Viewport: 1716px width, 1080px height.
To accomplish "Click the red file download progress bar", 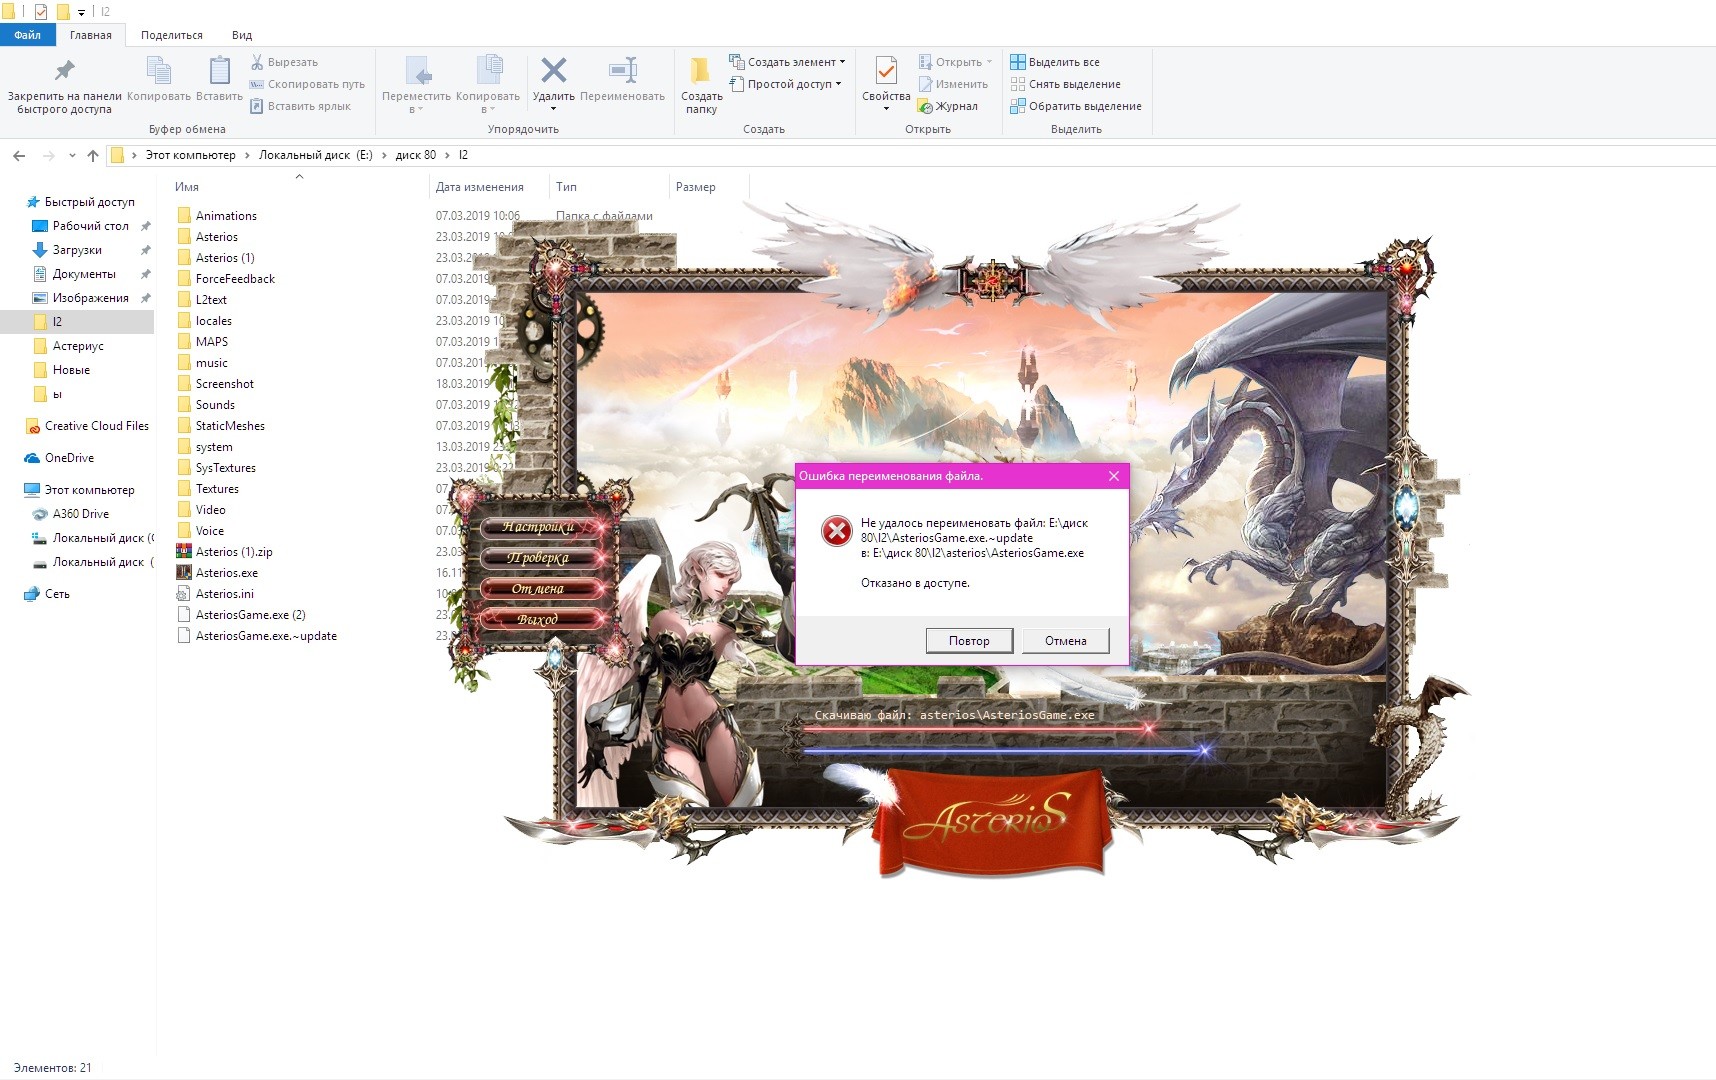I will (978, 730).
